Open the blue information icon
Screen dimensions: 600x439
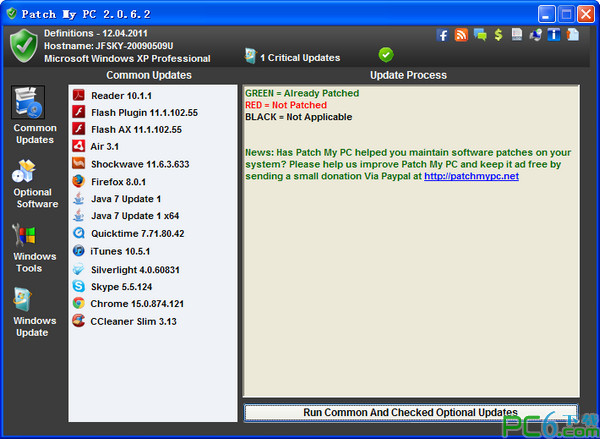pos(554,35)
